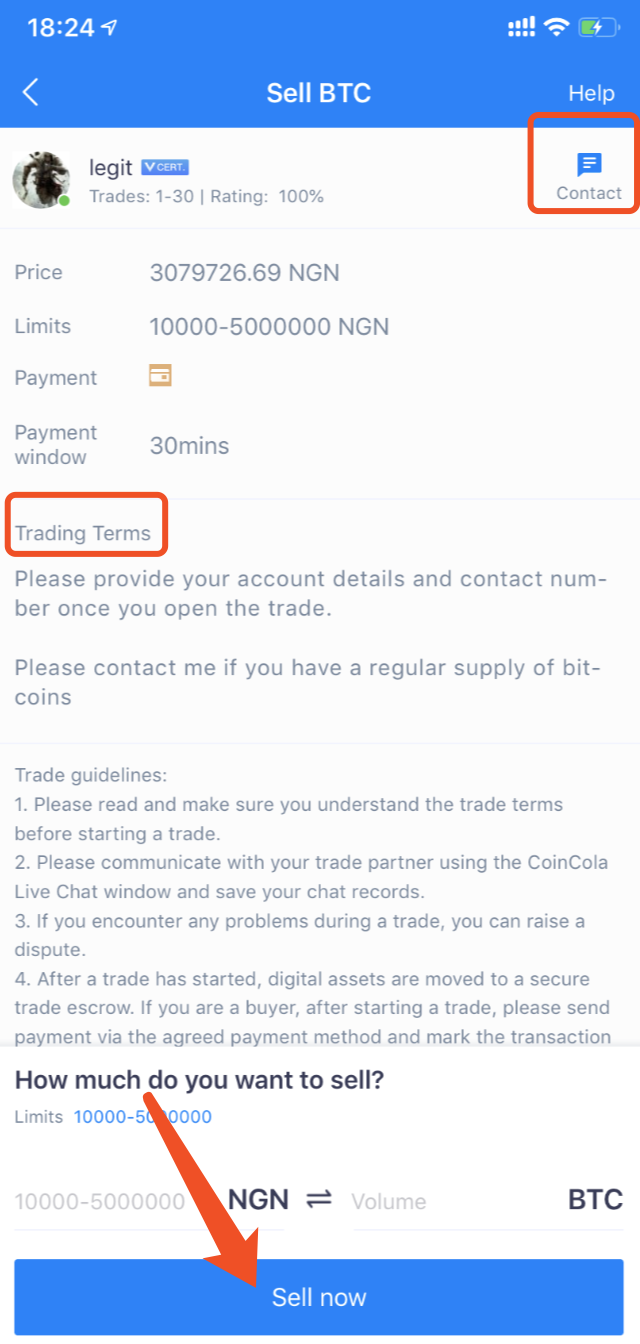Screen dimensions: 640x1344
Task: Open the Help link in header
Action: [x=591, y=93]
